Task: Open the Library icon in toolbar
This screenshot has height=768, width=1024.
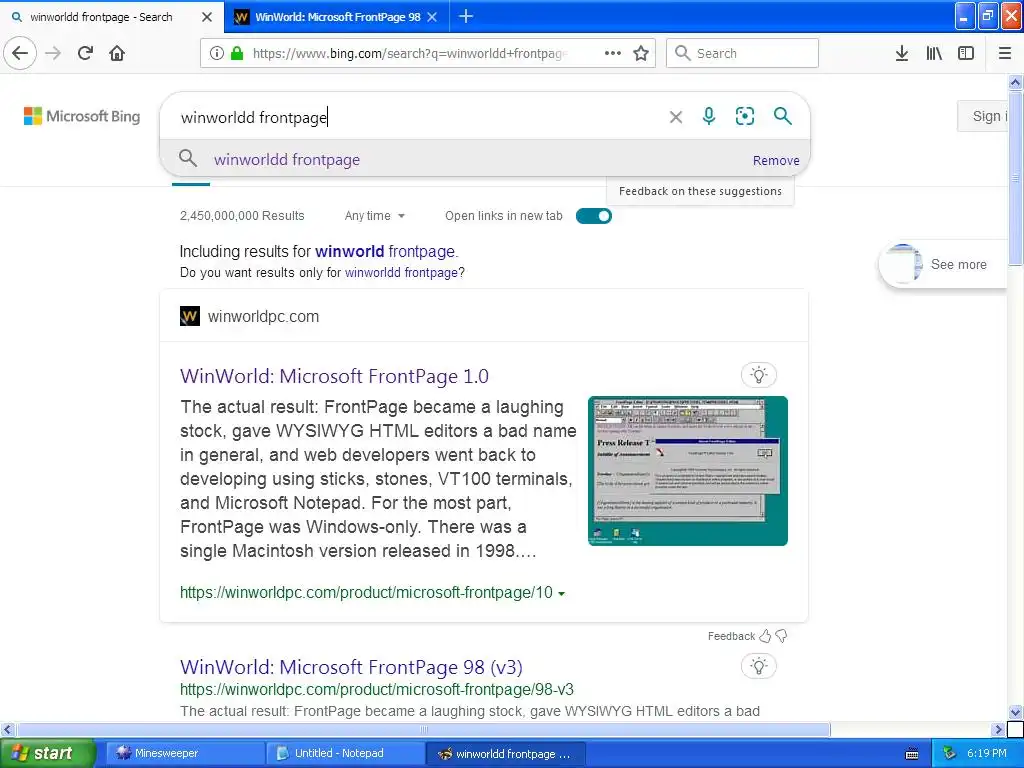Action: tap(934, 53)
